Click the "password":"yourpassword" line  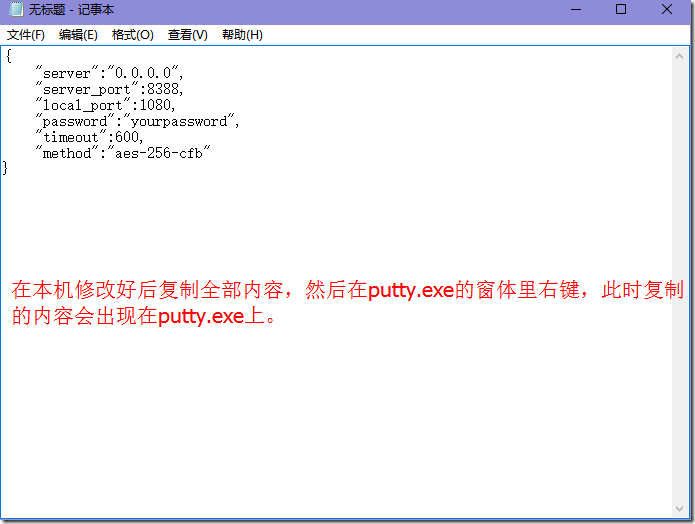pos(137,121)
